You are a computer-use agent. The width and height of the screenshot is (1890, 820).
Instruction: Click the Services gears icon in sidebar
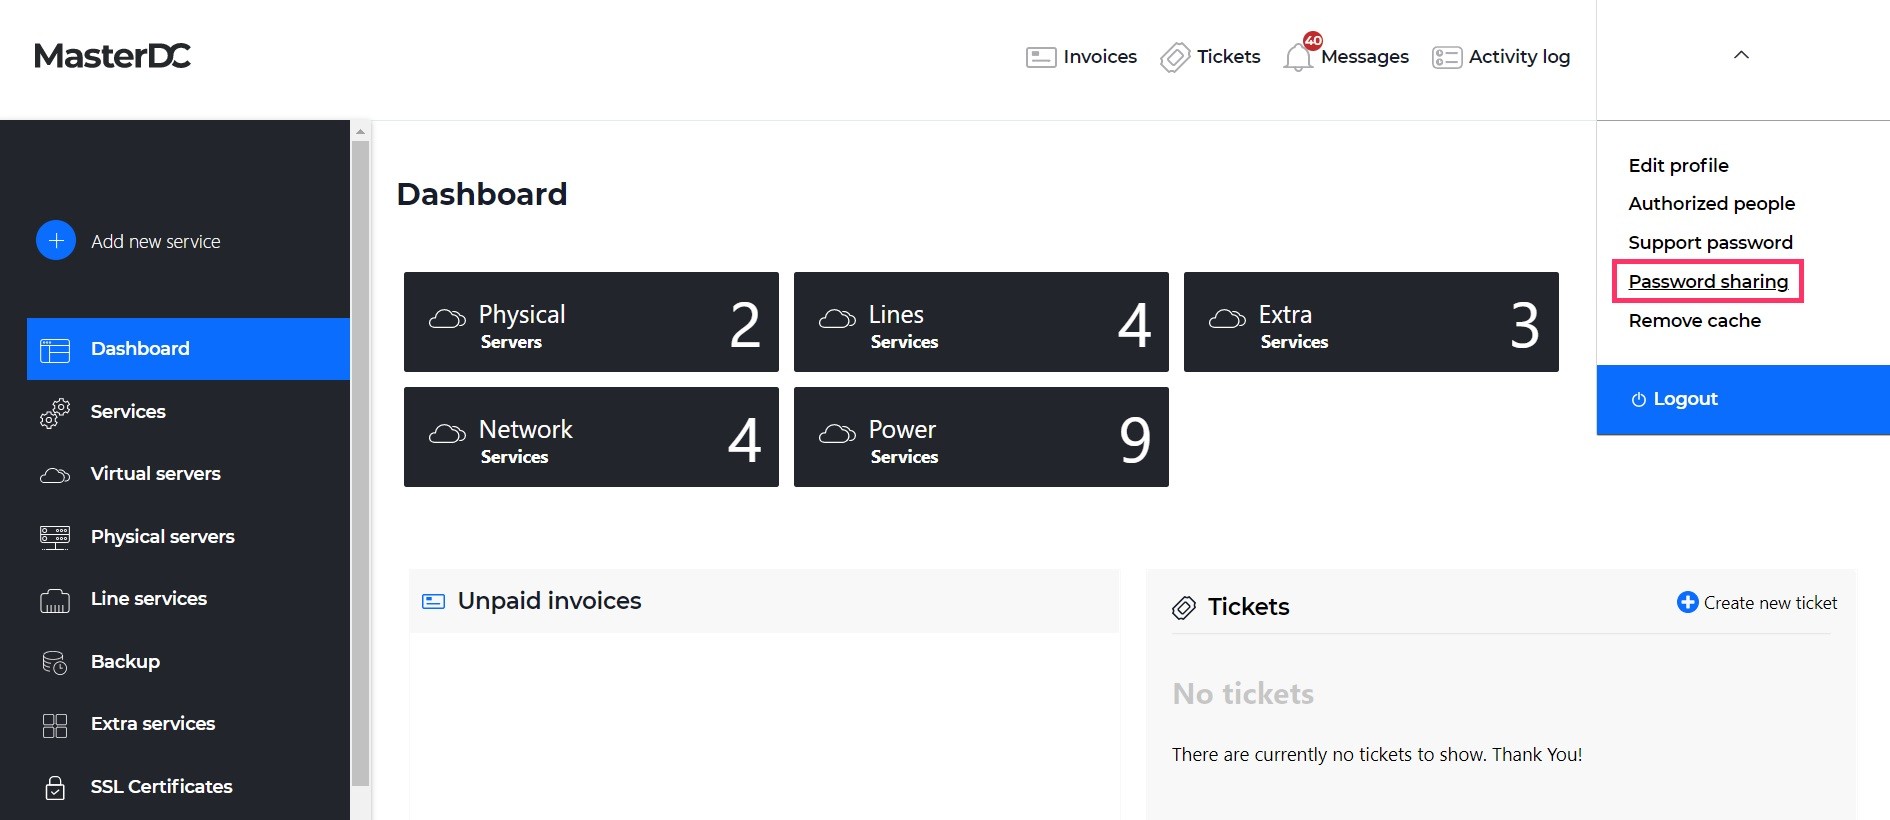[55, 413]
